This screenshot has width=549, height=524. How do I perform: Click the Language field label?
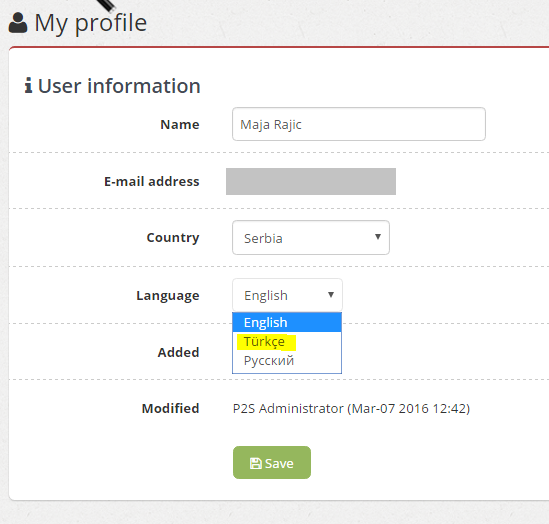[x=168, y=296]
